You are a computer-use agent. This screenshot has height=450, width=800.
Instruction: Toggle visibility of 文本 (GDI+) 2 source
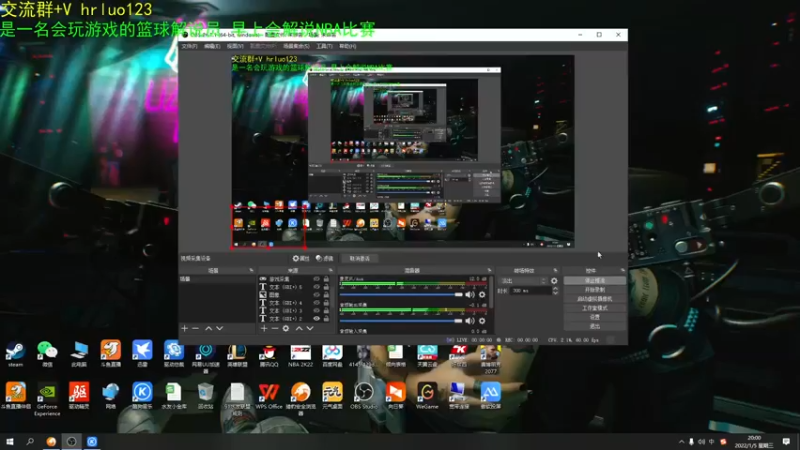316,318
